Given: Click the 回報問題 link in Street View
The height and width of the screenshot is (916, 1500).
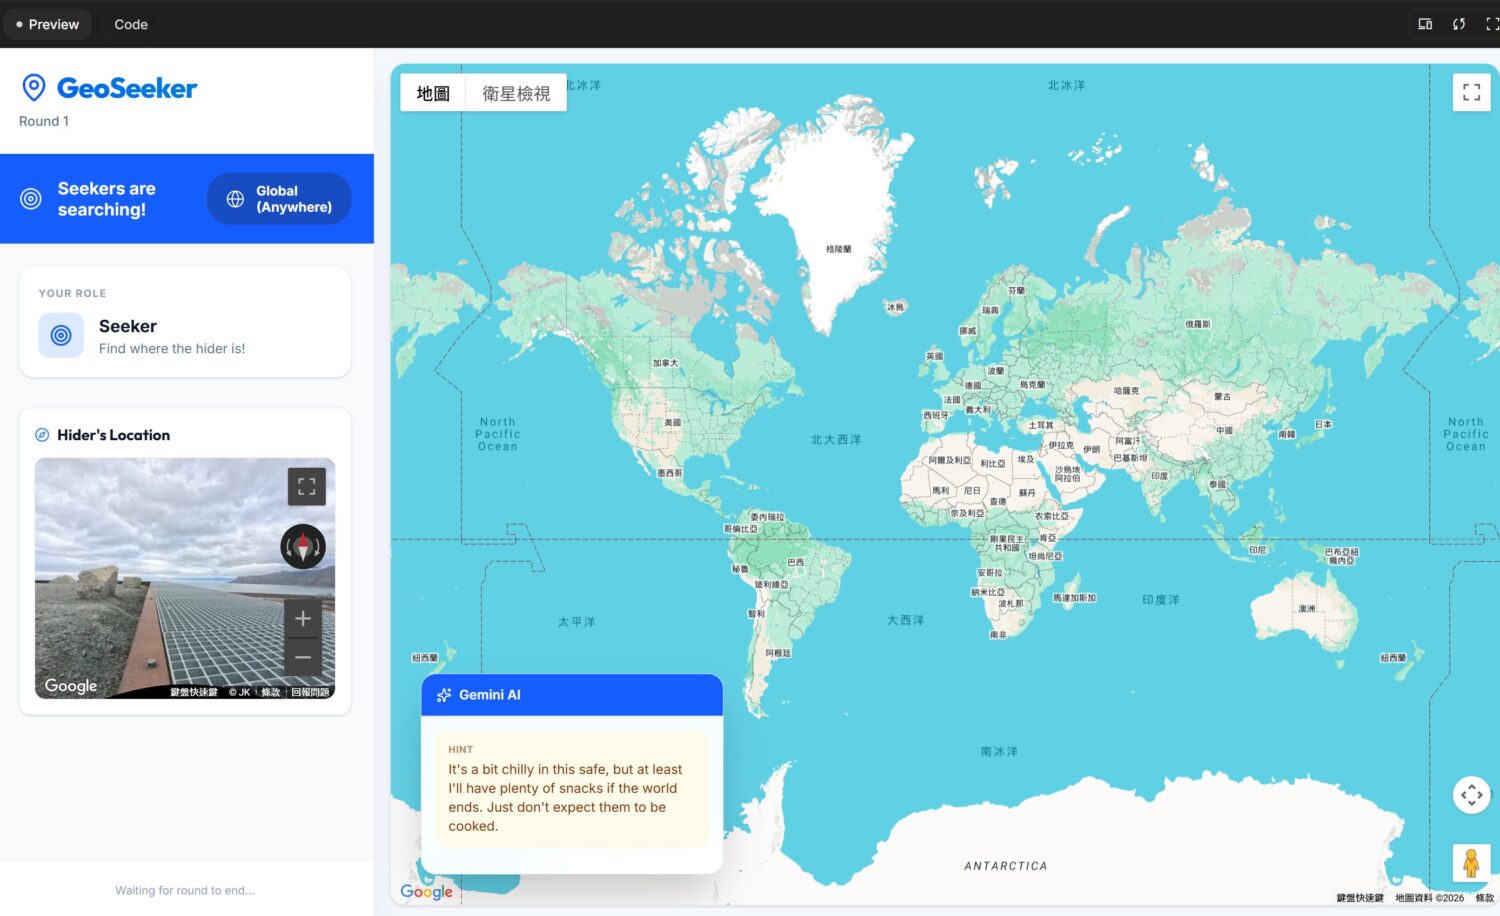Looking at the screenshot, I should 310,692.
